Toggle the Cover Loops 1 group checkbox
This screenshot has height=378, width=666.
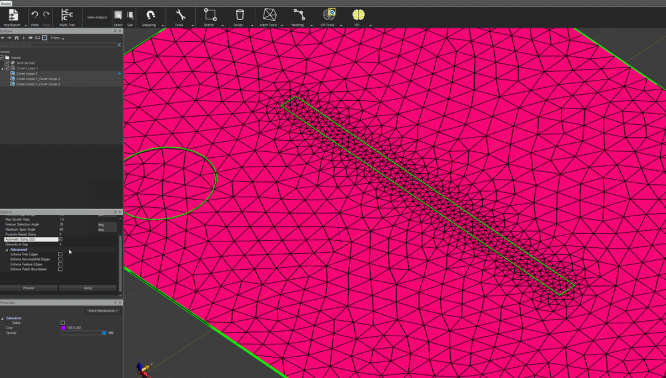pyautogui.click(x=7, y=68)
